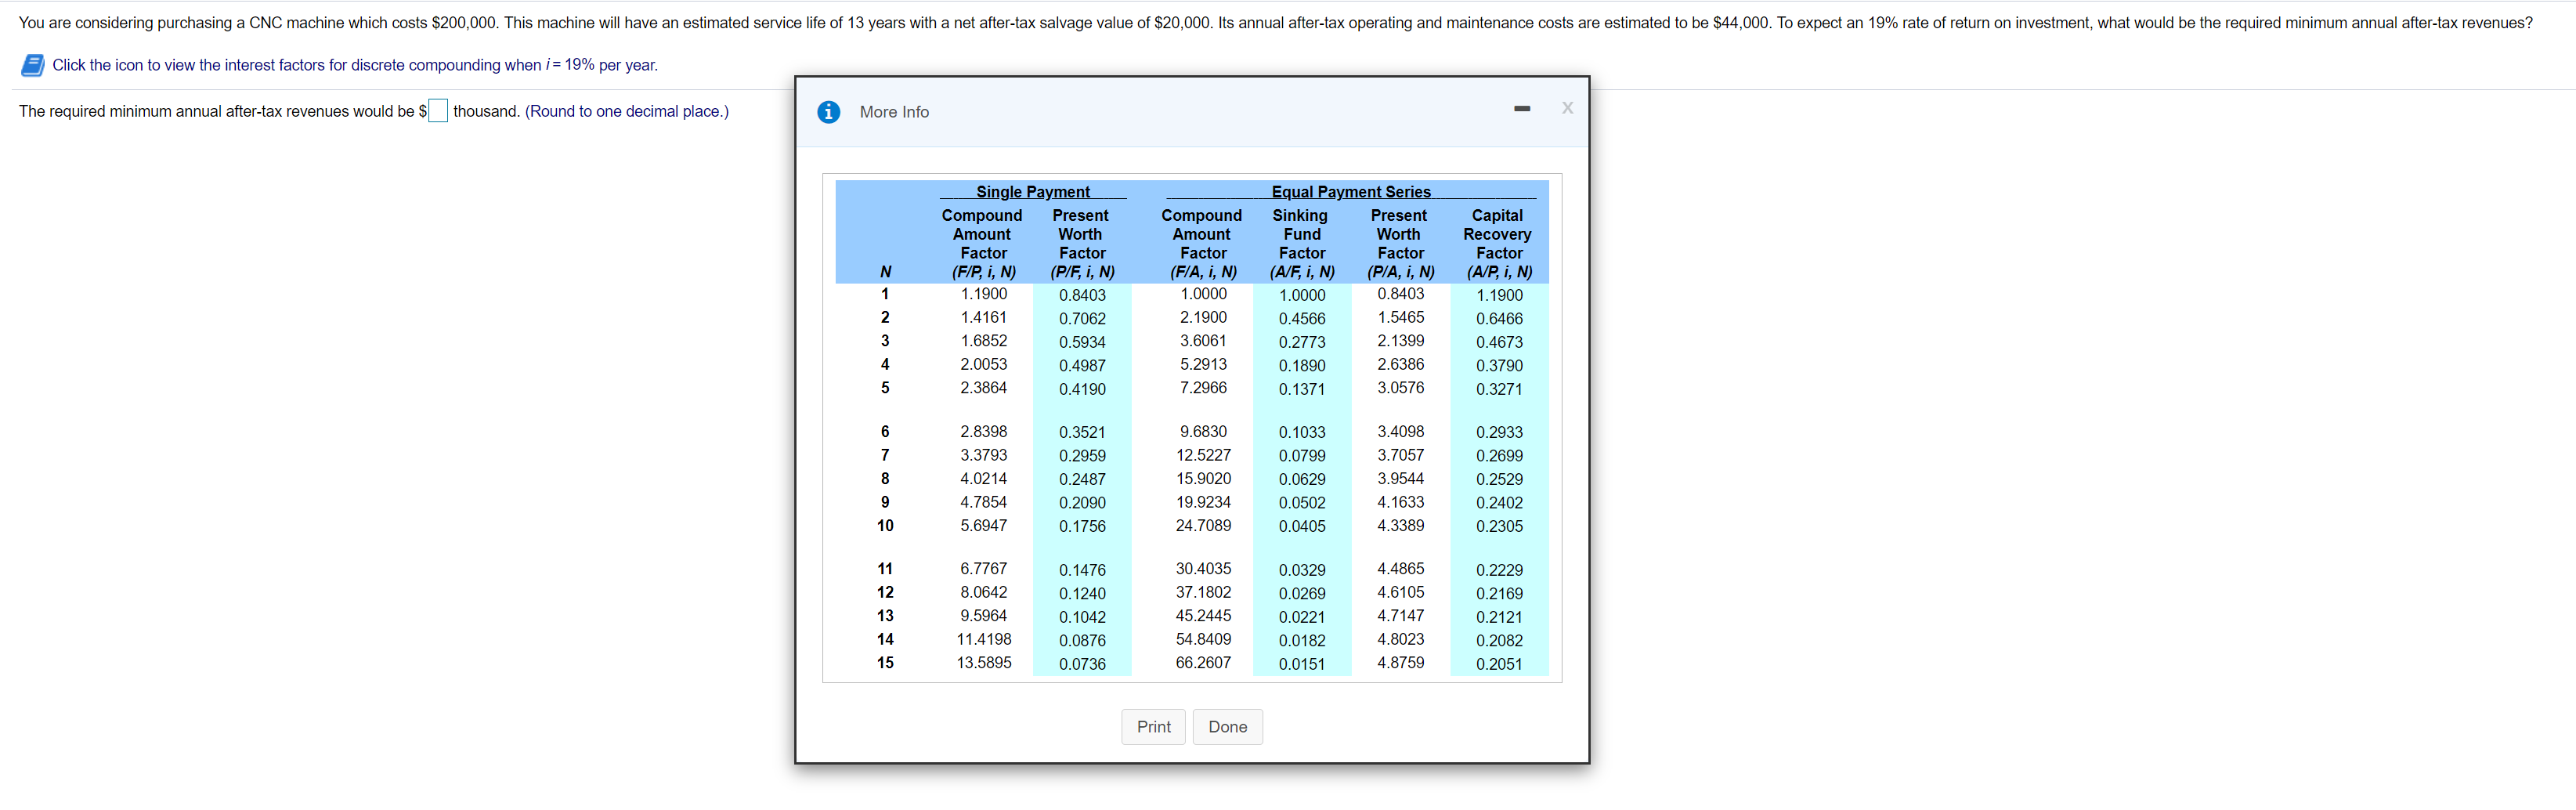Click the '(A/P, i, N)' column heading
The width and height of the screenshot is (2576, 810).
pyautogui.click(x=1499, y=272)
